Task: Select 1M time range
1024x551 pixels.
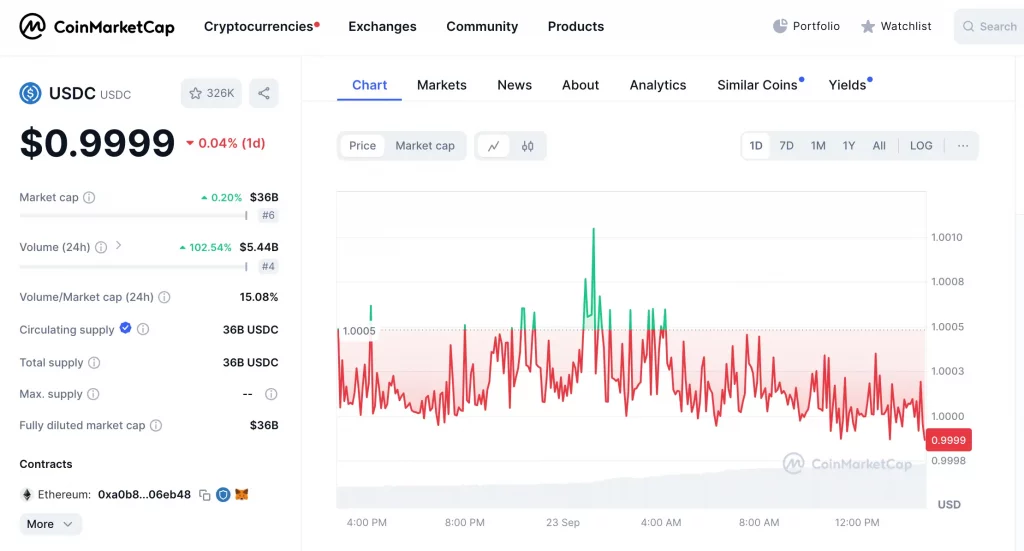Action: click(818, 146)
